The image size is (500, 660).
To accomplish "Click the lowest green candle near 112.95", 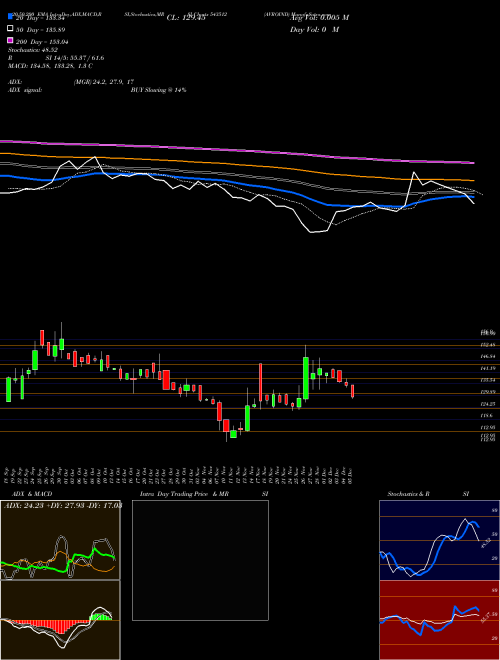I will [x=233, y=434].
